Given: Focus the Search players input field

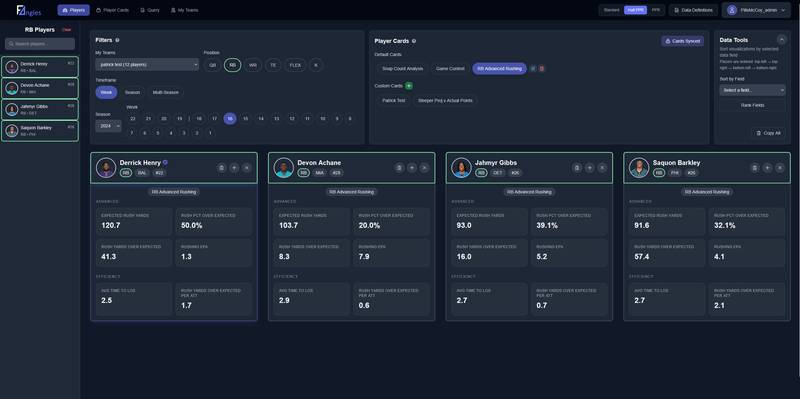Looking at the screenshot, I should click(40, 44).
